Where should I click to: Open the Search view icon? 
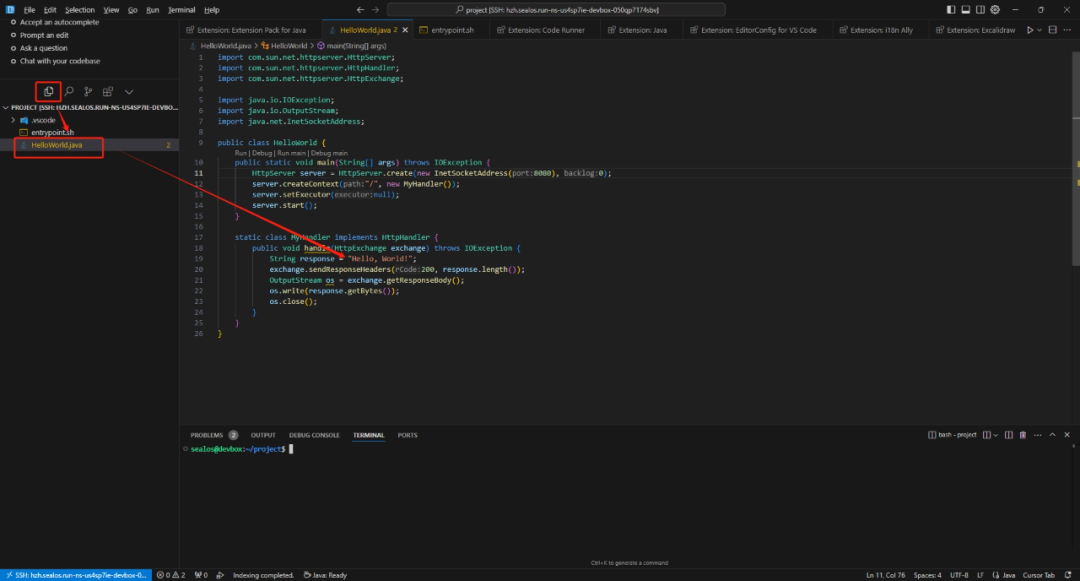69,92
